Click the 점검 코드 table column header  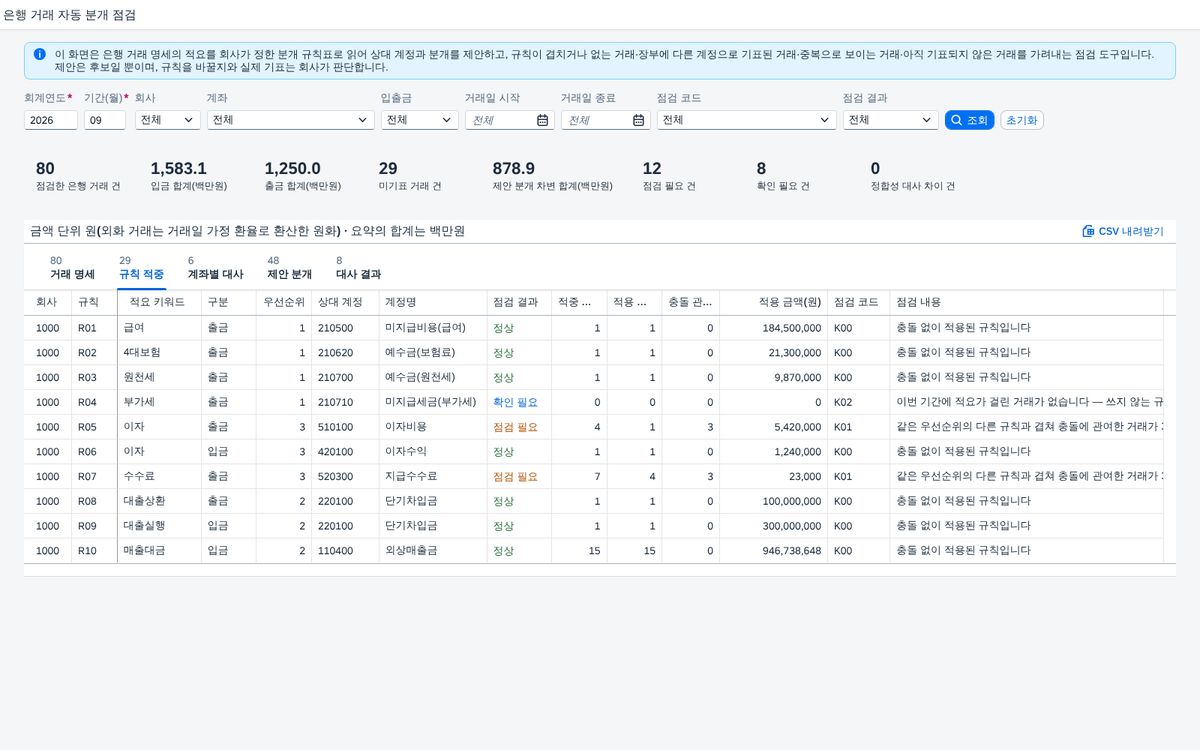pos(859,302)
